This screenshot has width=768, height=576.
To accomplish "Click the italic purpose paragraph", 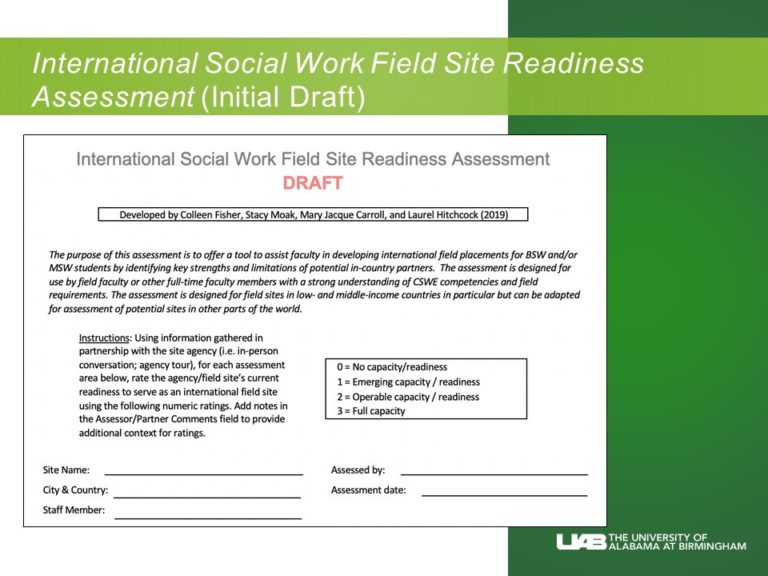I will click(x=314, y=281).
